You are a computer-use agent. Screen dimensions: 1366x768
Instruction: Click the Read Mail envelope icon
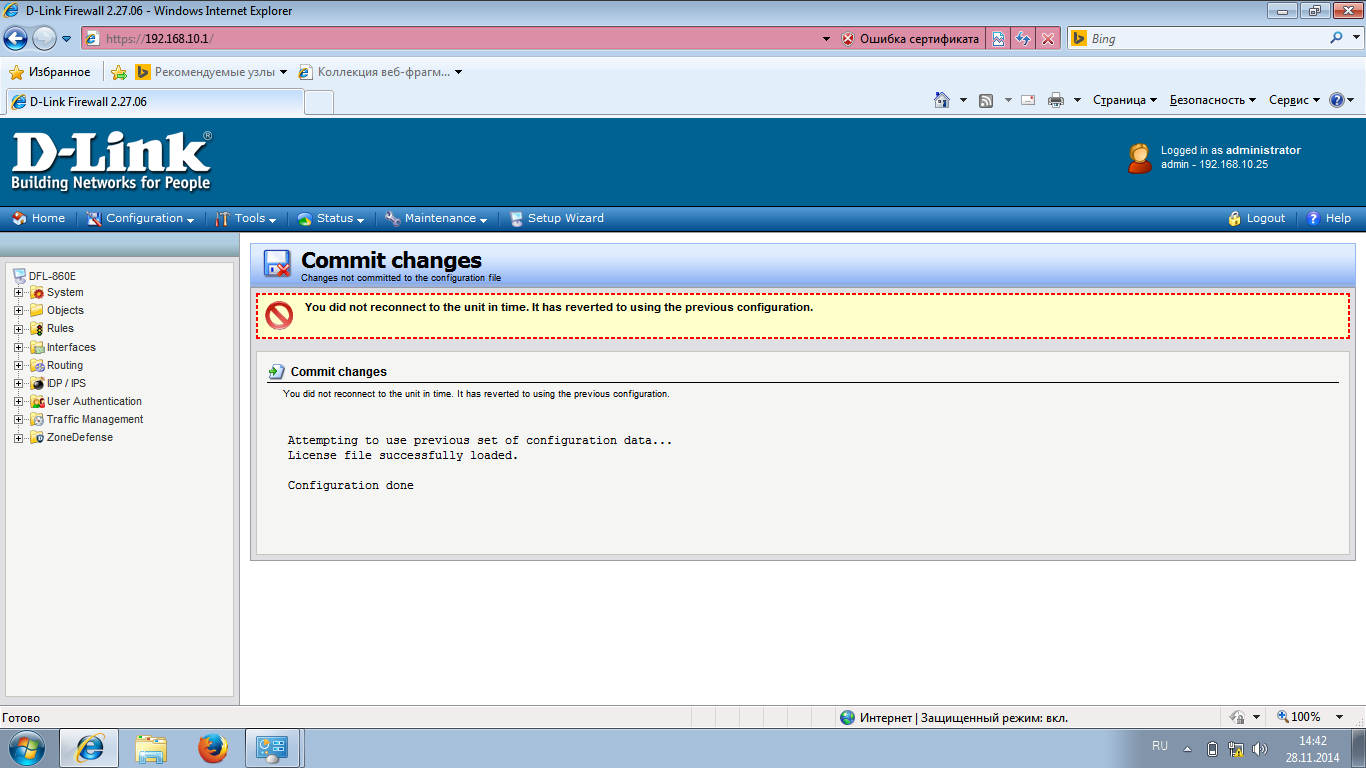pos(1027,100)
